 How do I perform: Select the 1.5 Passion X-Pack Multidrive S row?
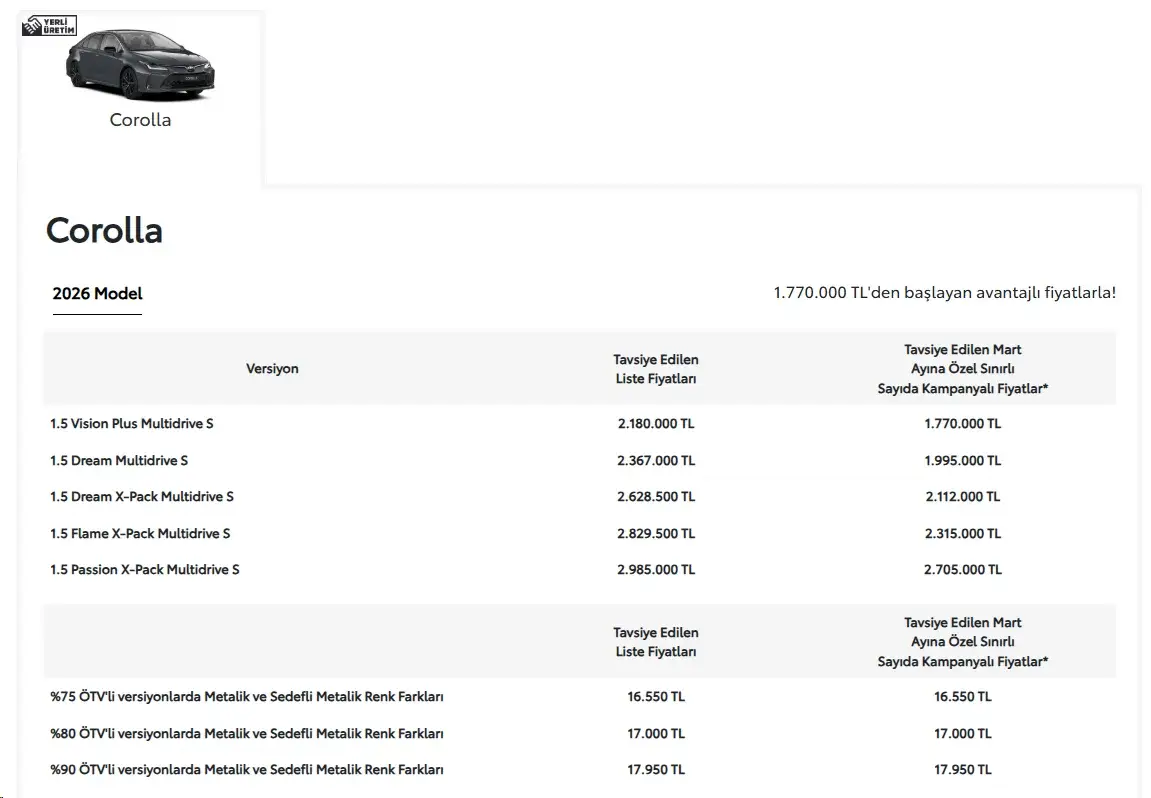click(x=580, y=570)
